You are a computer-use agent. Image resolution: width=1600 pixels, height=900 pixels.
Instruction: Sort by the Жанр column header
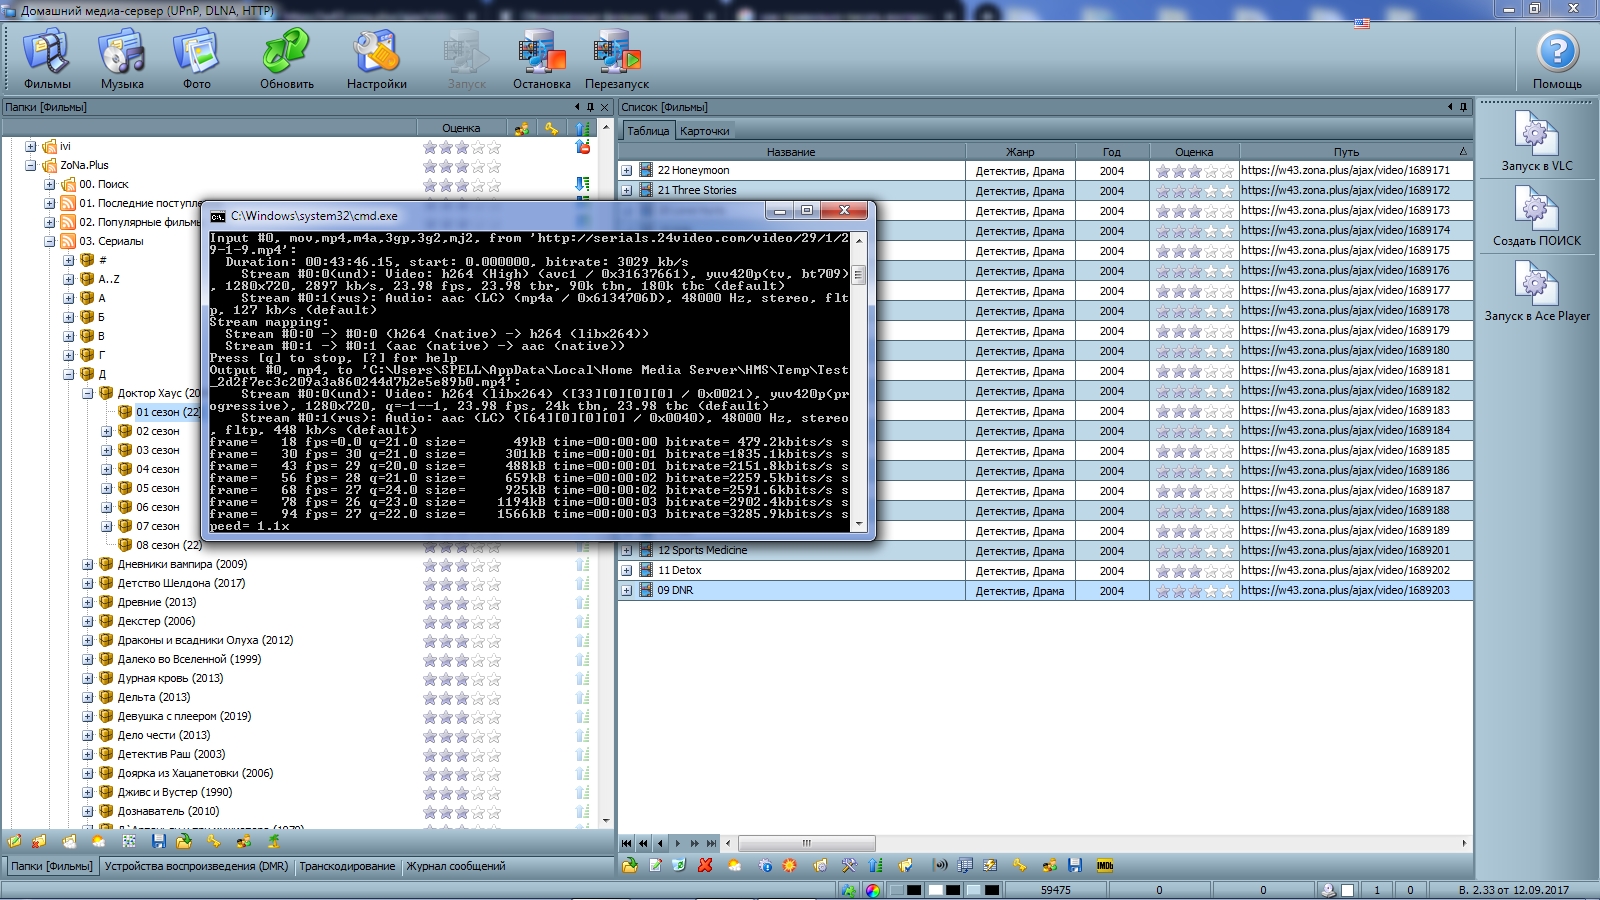coord(1020,152)
